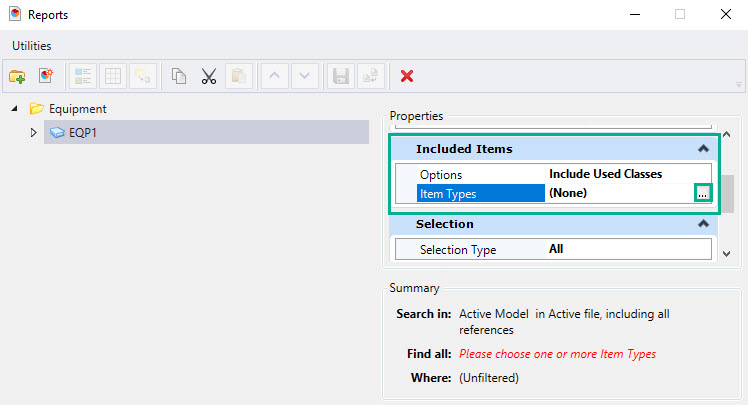
Task: Click the Paste clipboard icon
Action: point(239,76)
